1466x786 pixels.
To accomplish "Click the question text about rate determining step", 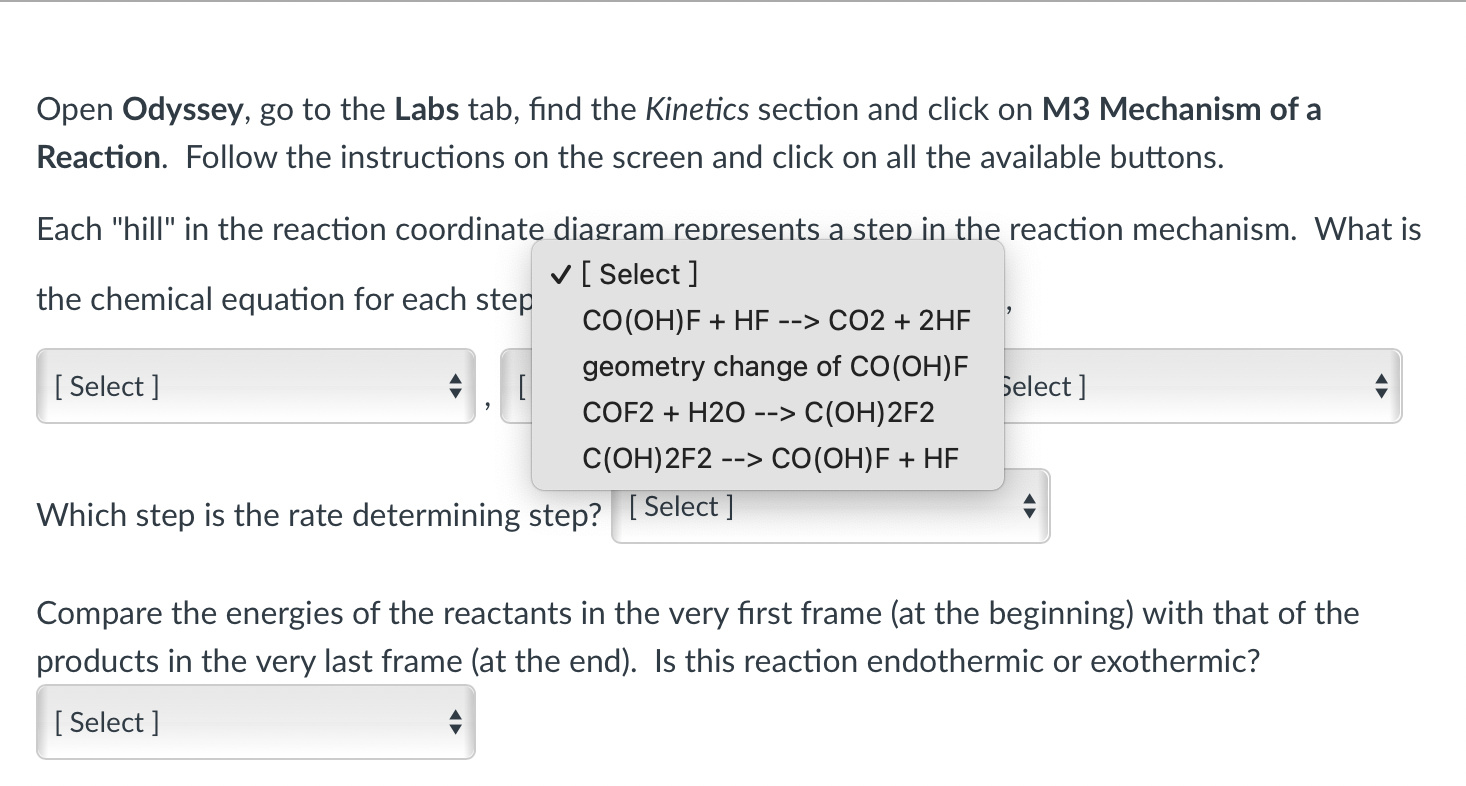I will pyautogui.click(x=318, y=515).
